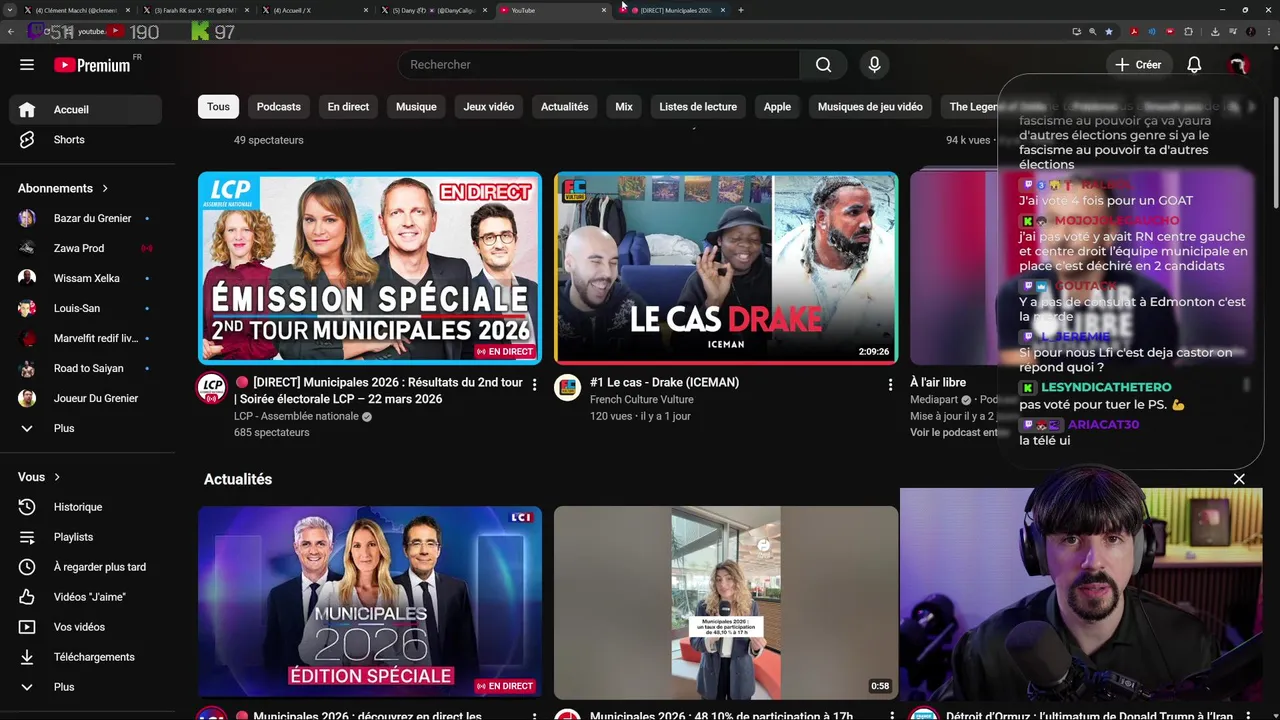The image size is (1280, 720).
Task: Open options menu for LCP Municipales video
Action: [534, 385]
